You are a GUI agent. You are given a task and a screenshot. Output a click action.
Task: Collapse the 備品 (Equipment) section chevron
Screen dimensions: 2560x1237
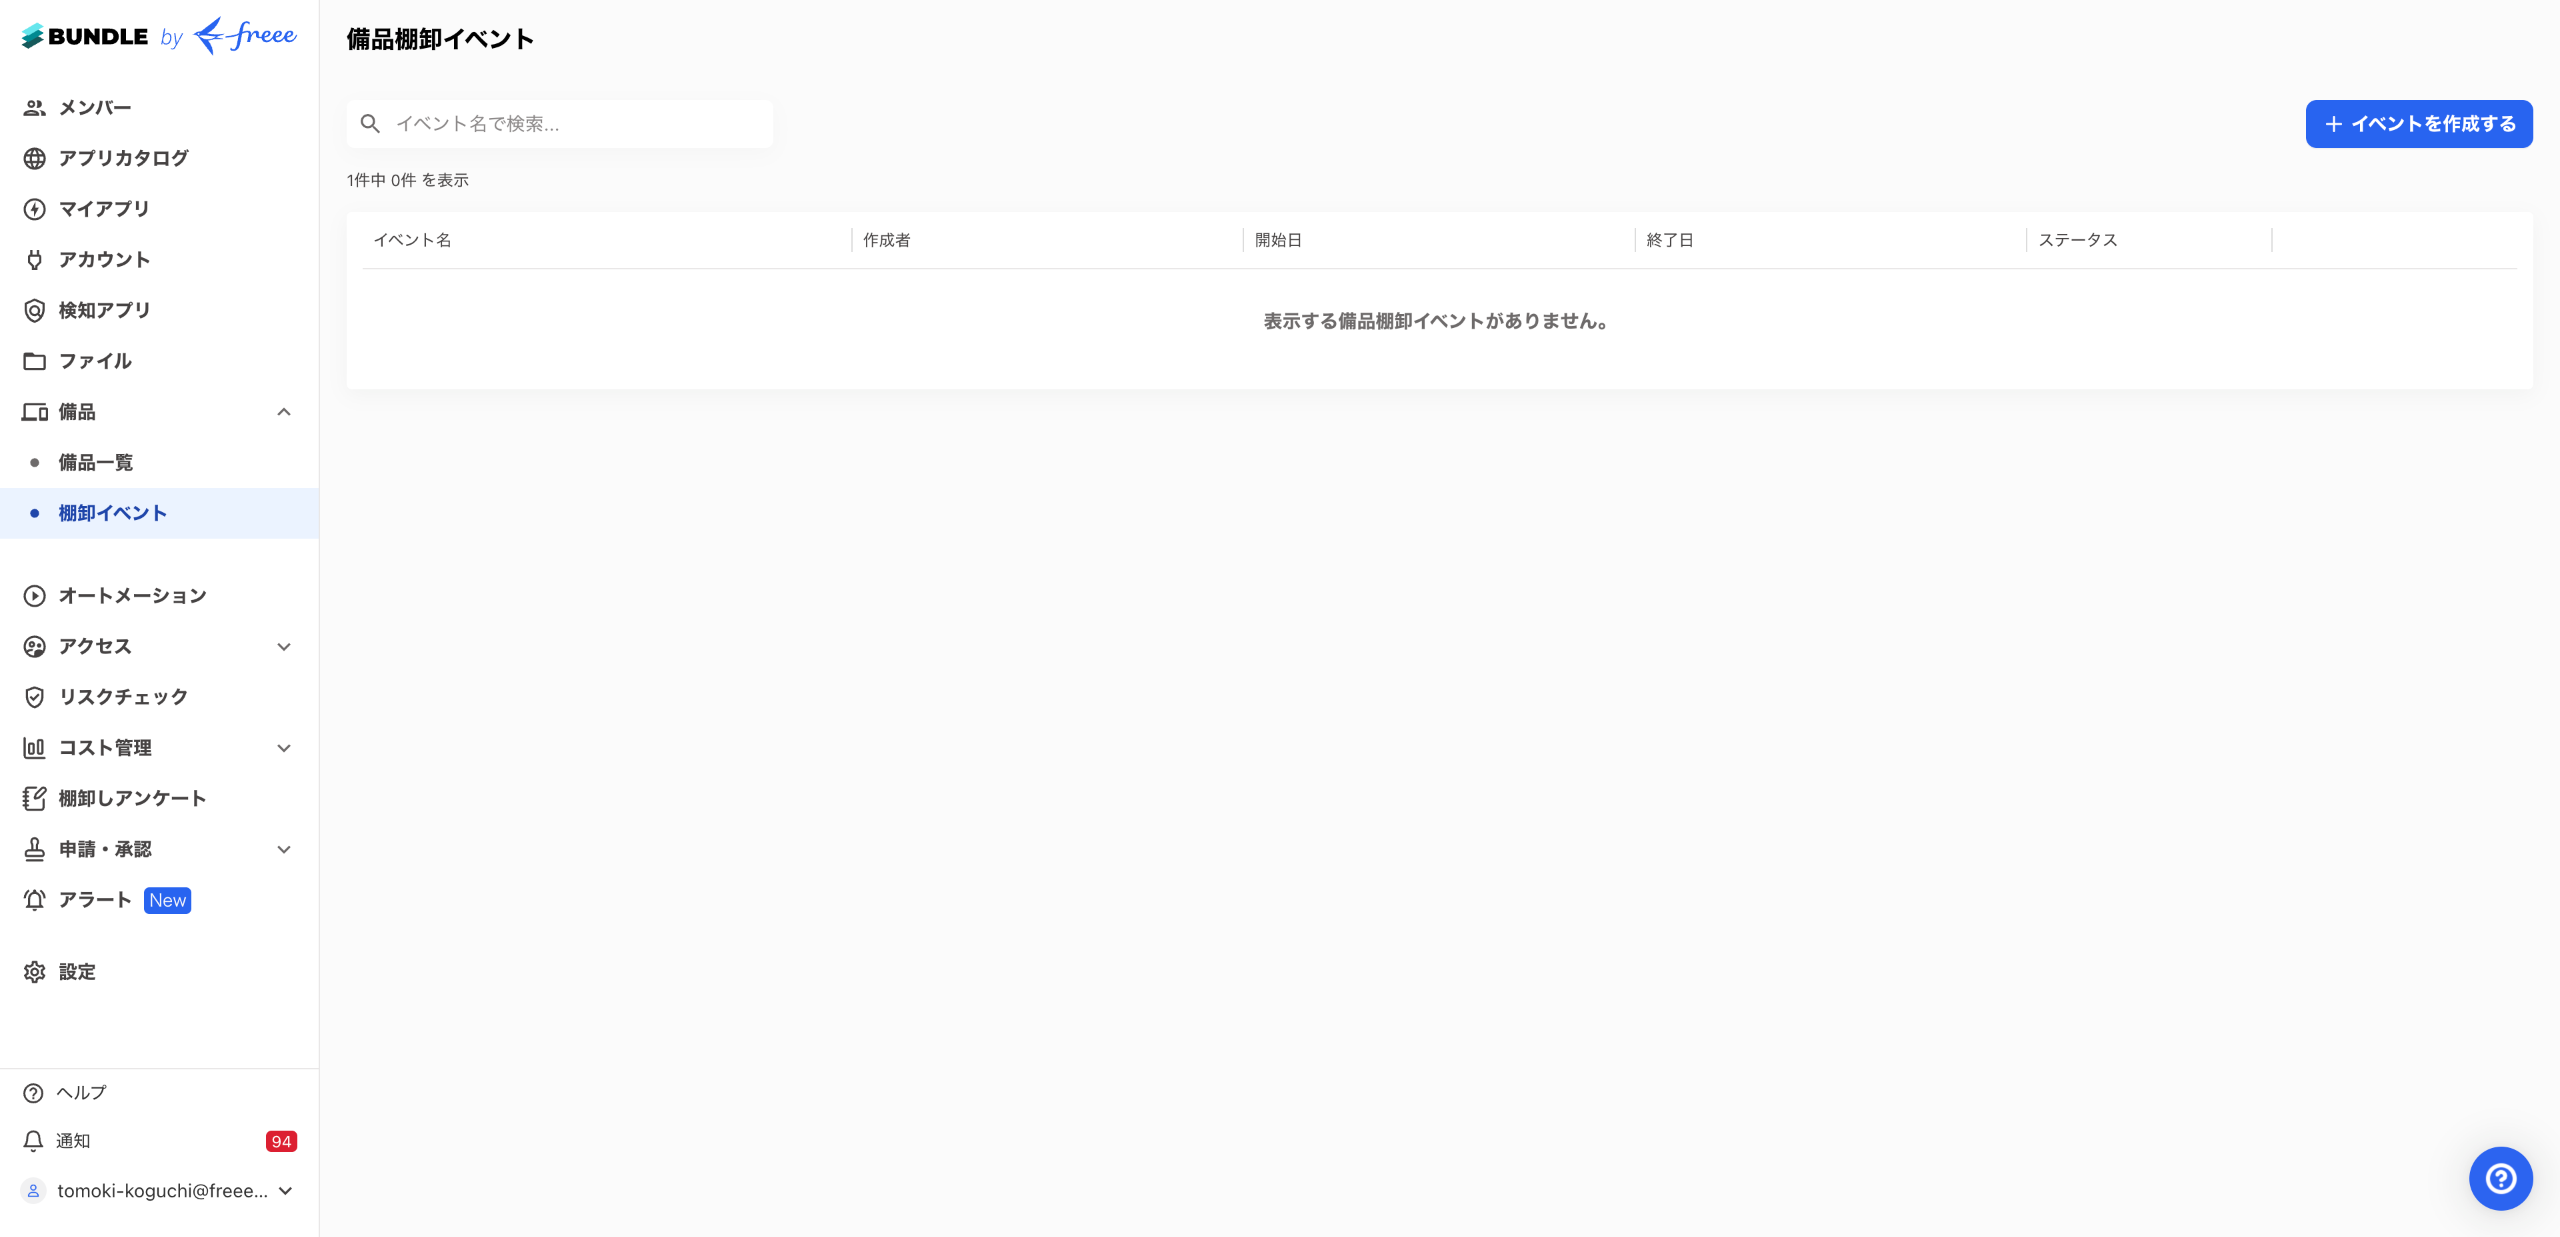(284, 412)
